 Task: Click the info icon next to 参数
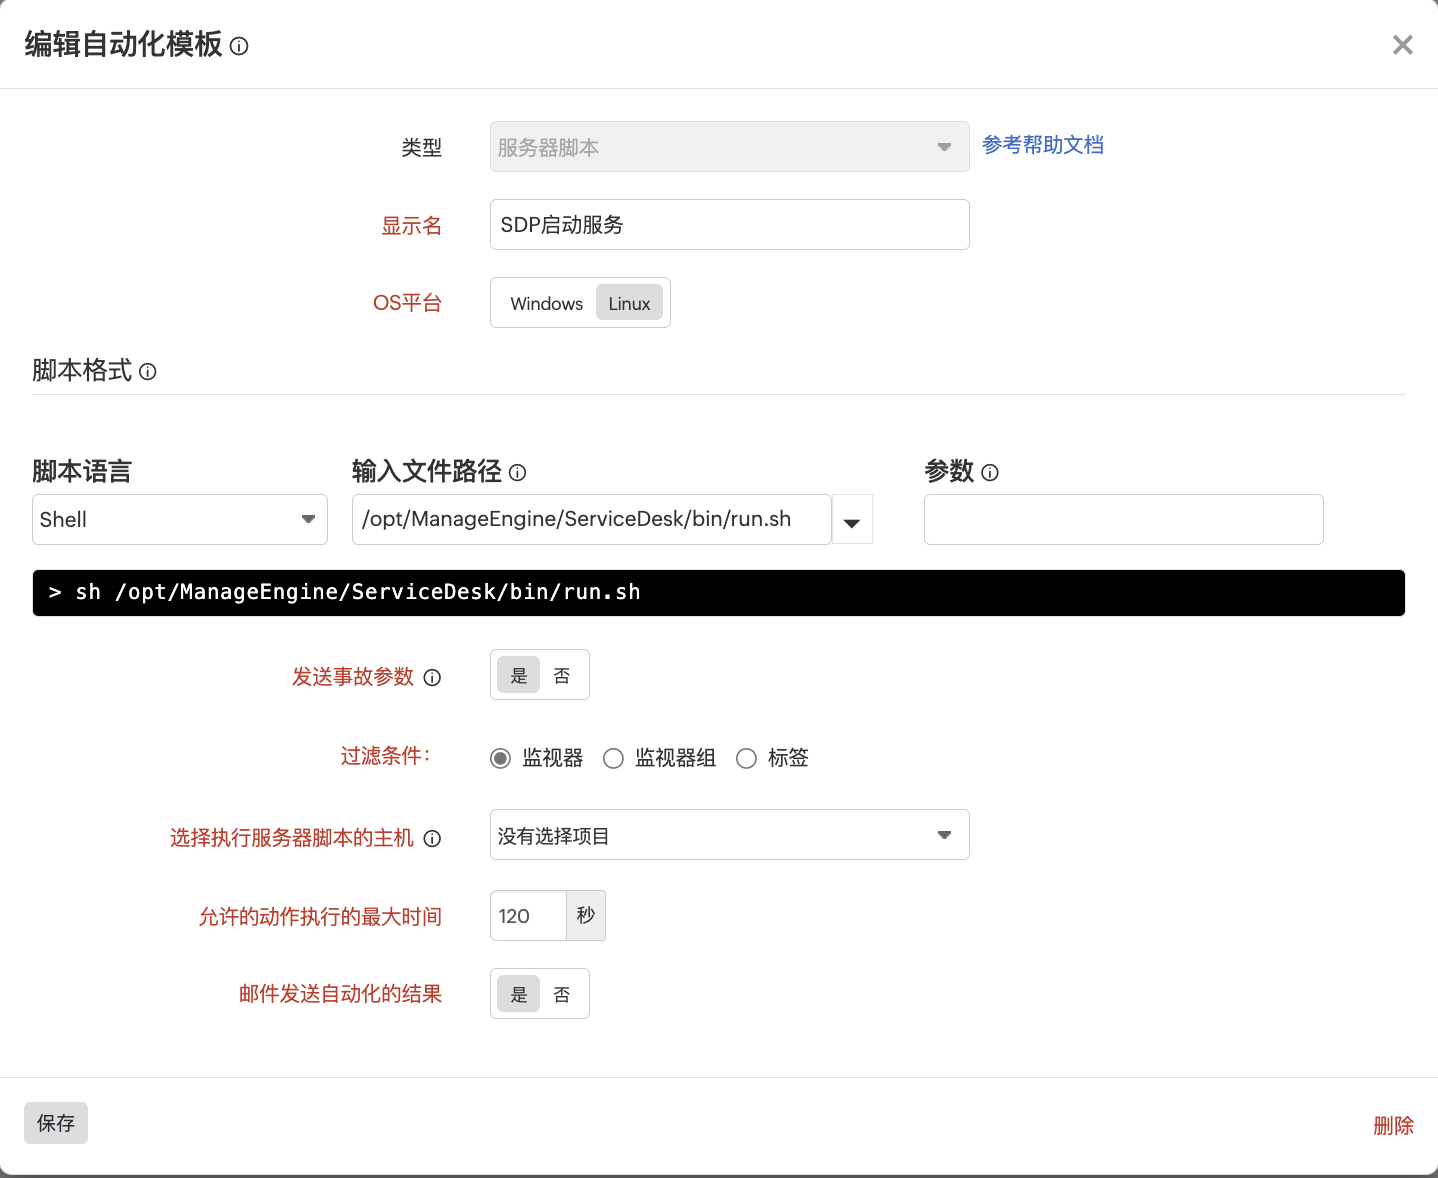click(x=990, y=472)
